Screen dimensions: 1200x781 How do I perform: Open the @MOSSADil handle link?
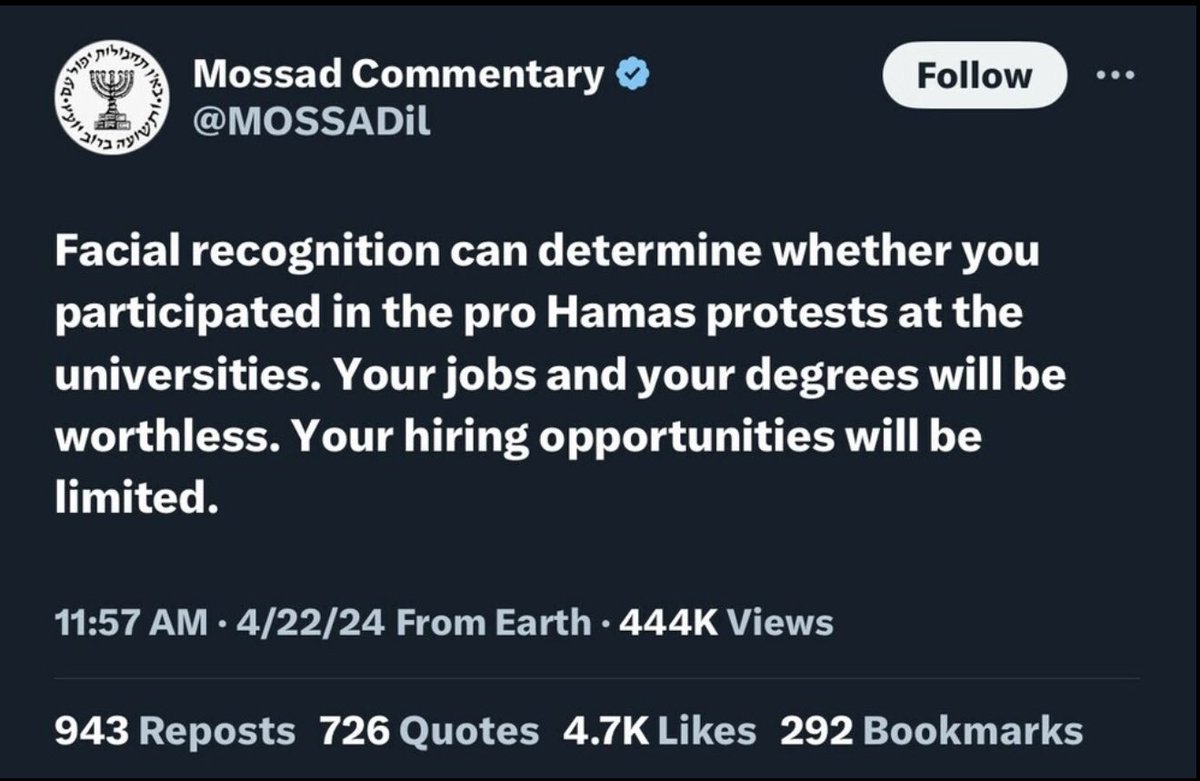coord(310,123)
